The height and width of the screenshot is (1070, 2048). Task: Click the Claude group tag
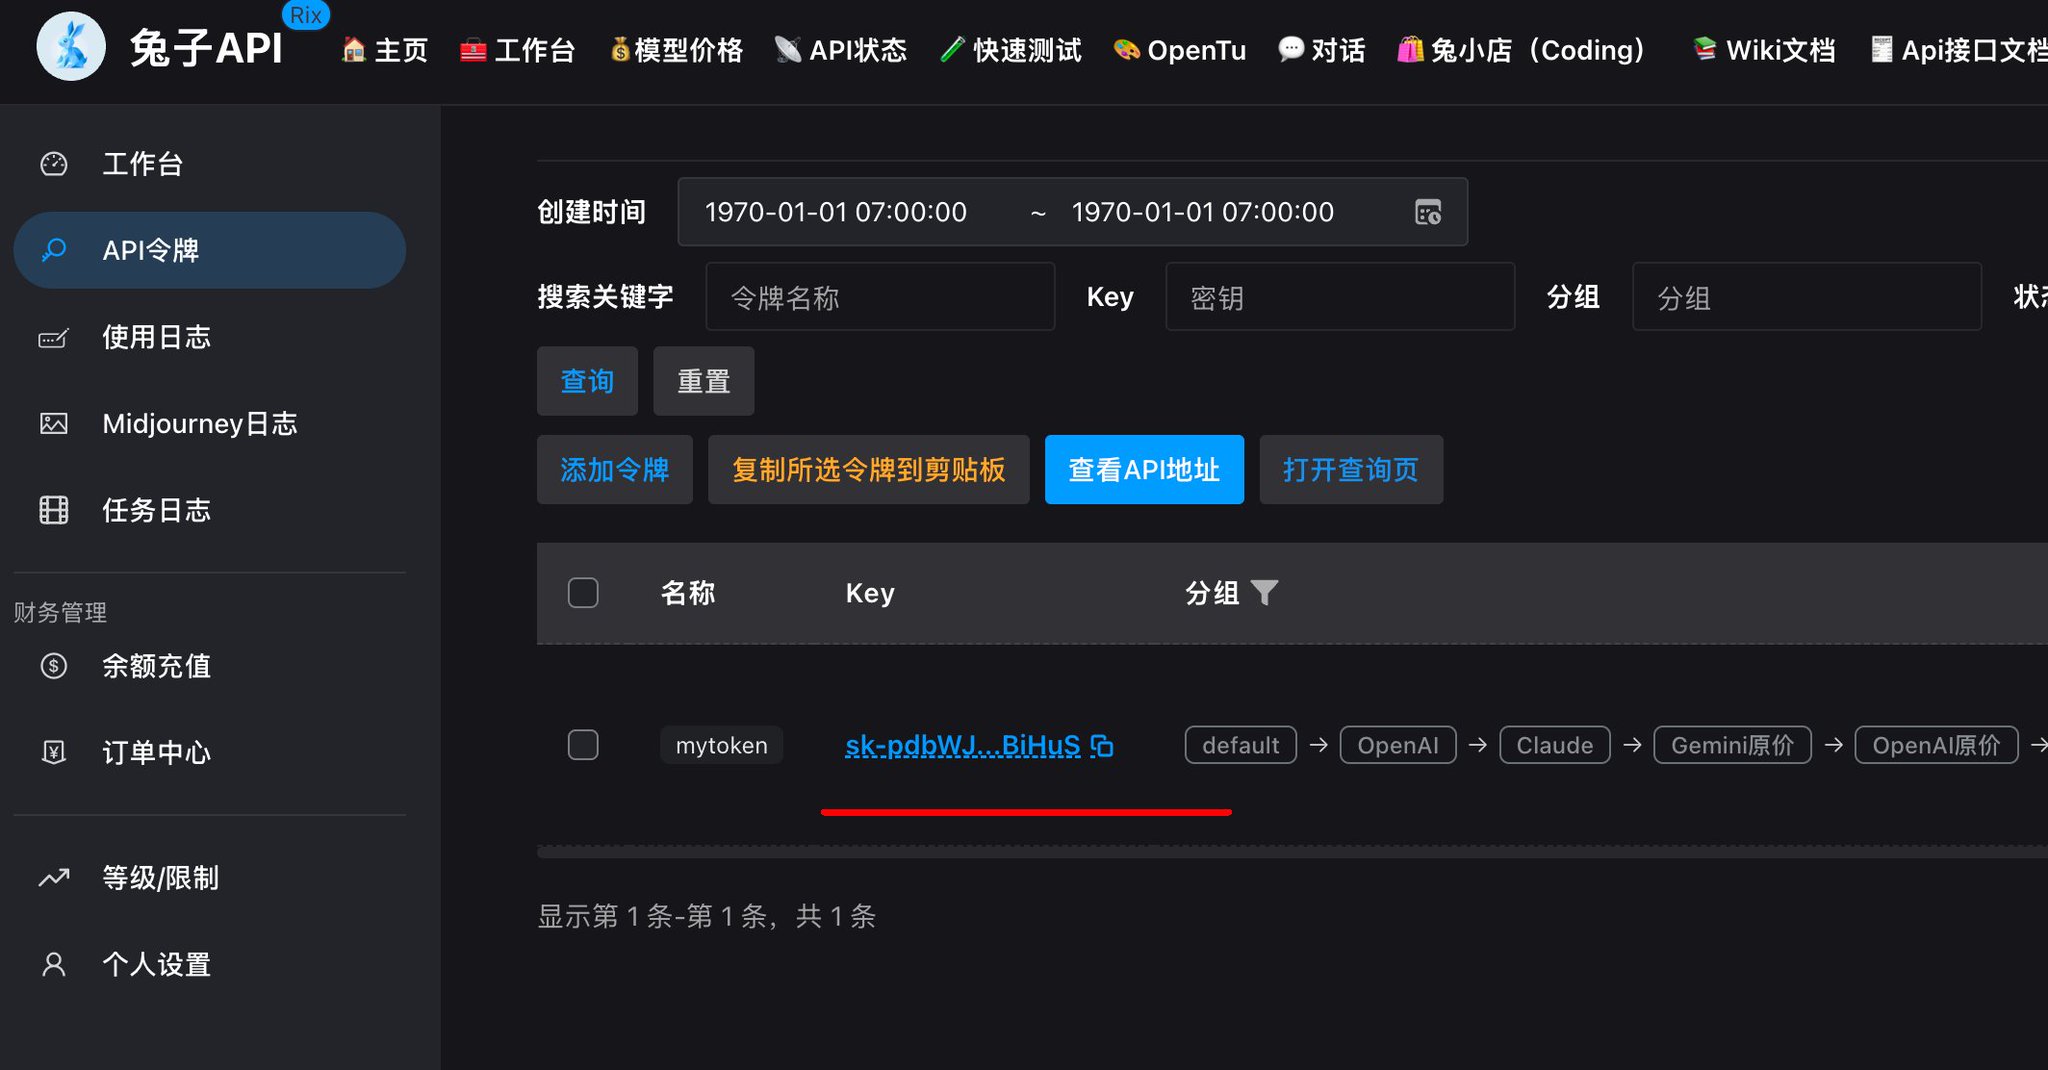(x=1555, y=745)
